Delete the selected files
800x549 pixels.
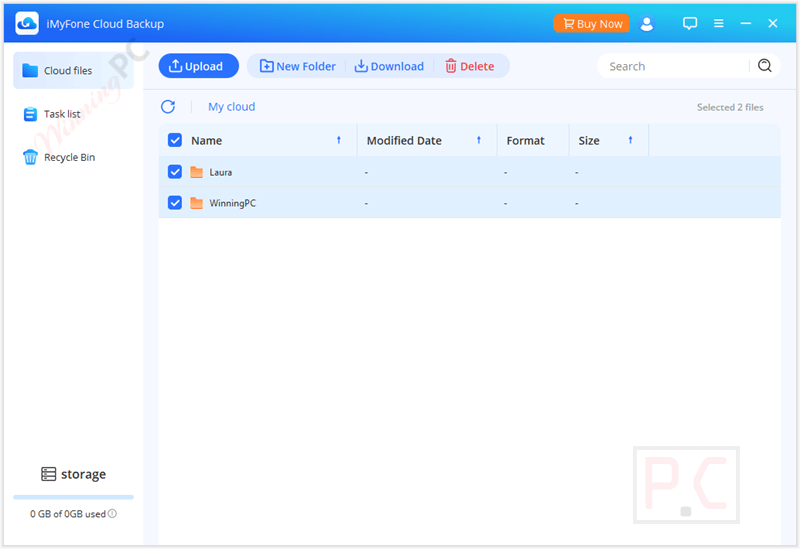pyautogui.click(x=469, y=66)
